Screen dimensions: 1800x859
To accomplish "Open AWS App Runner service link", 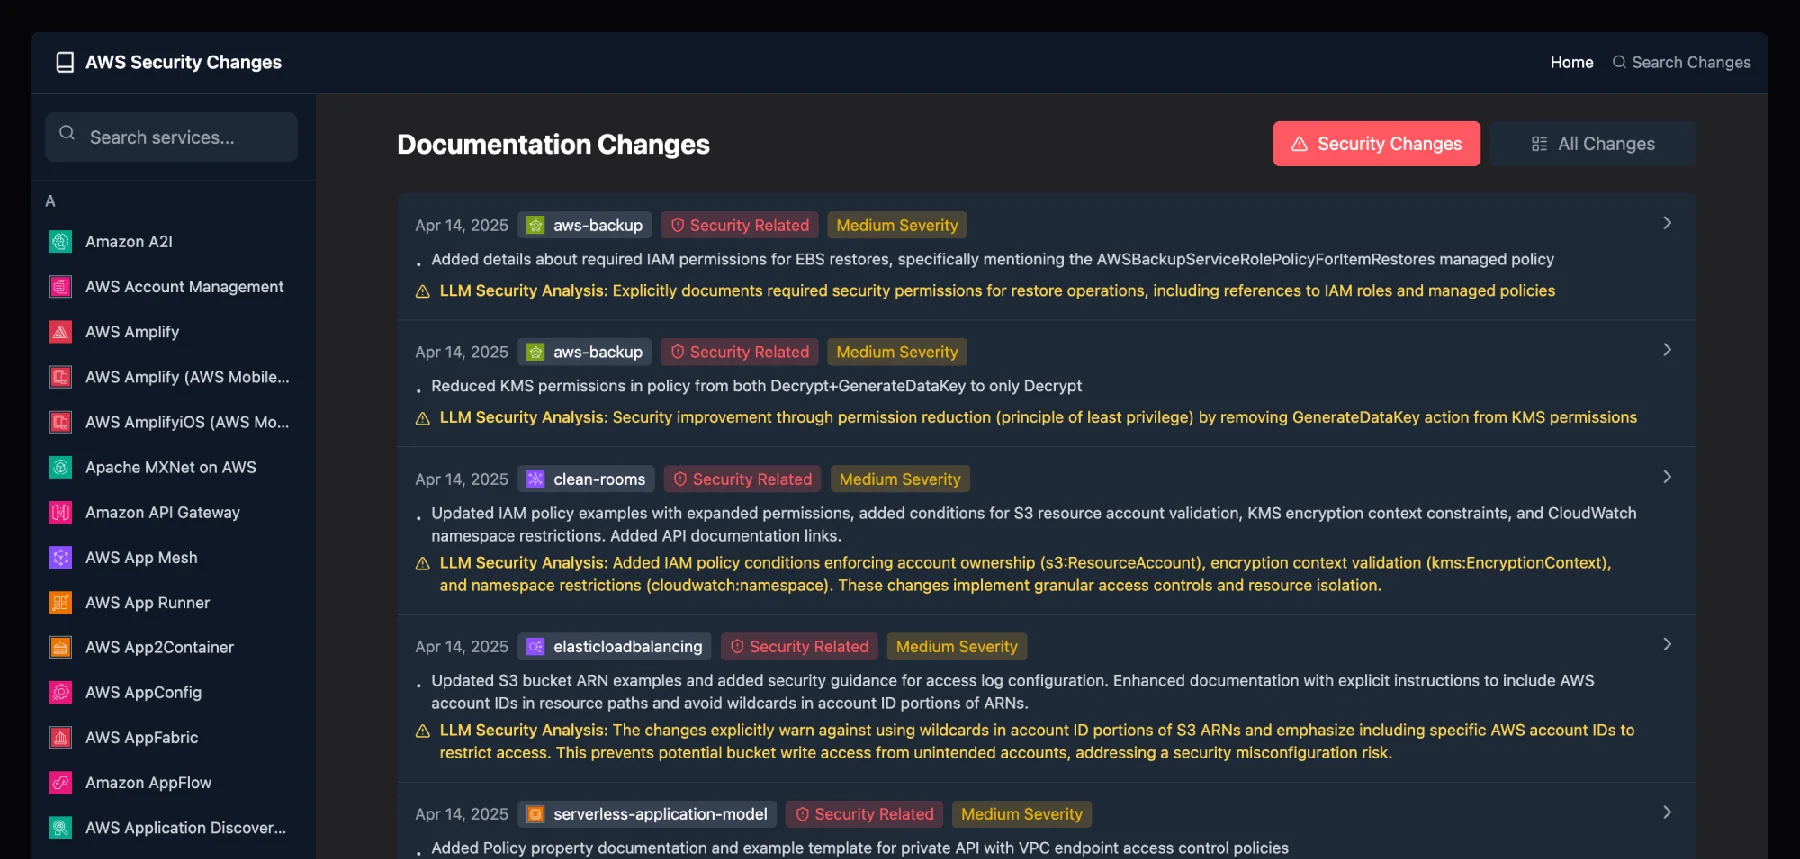I will (147, 602).
